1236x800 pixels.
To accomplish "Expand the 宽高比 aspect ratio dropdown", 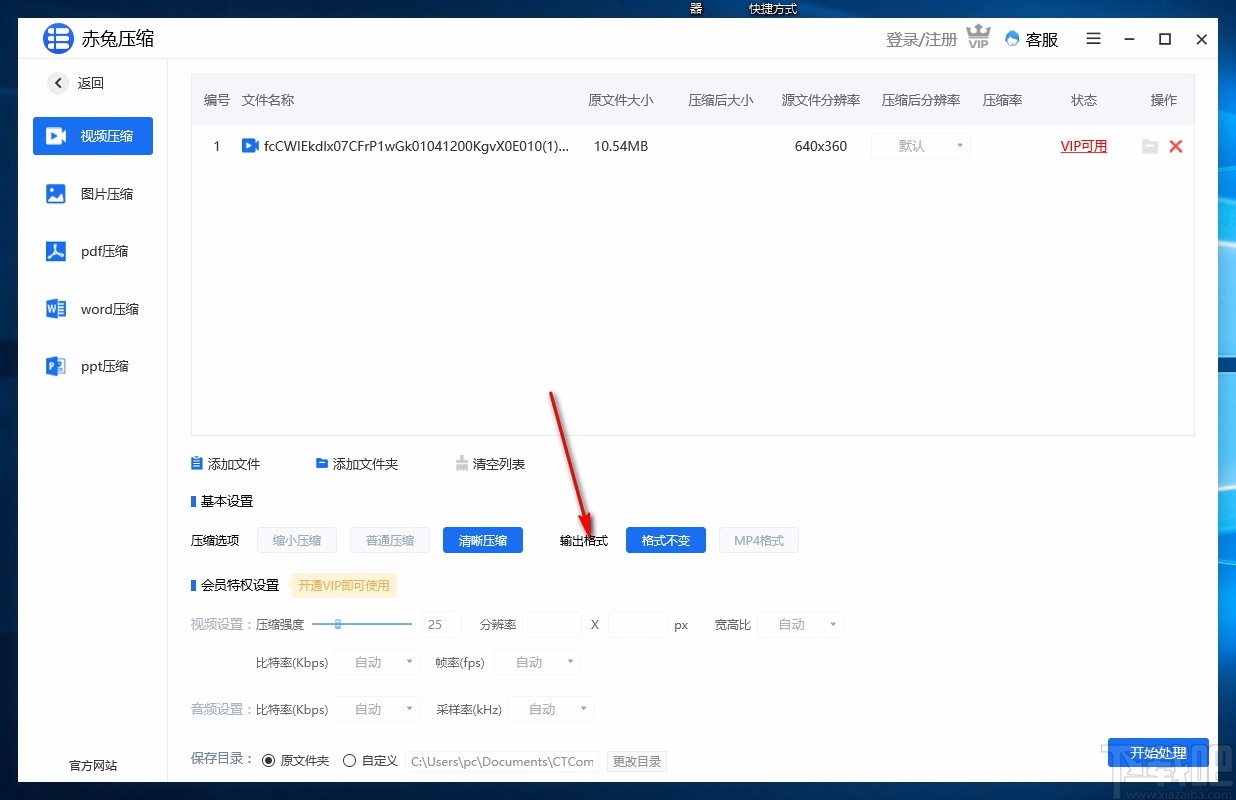I will click(799, 624).
